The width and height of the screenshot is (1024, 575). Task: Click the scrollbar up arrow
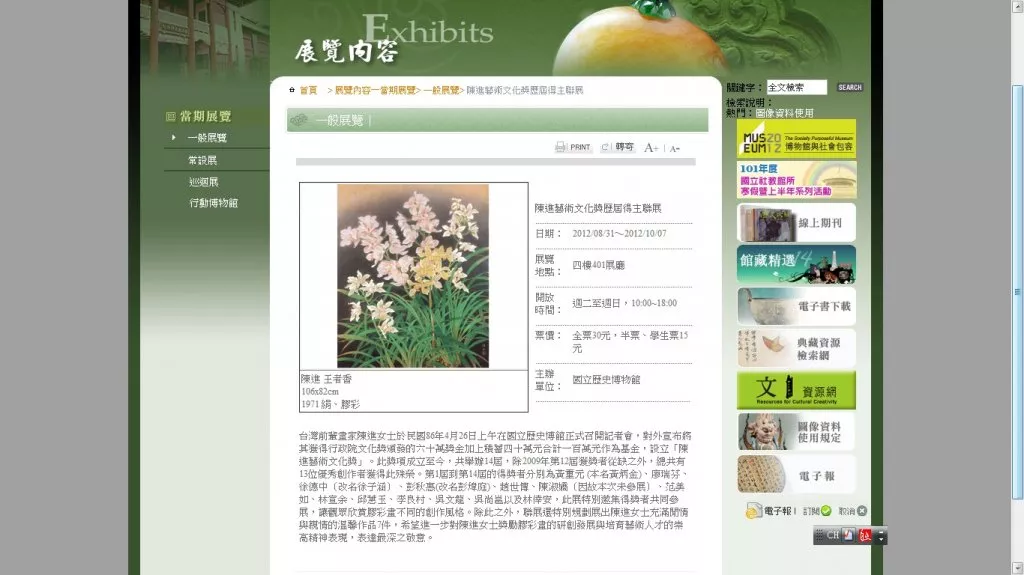click(x=1017, y=7)
